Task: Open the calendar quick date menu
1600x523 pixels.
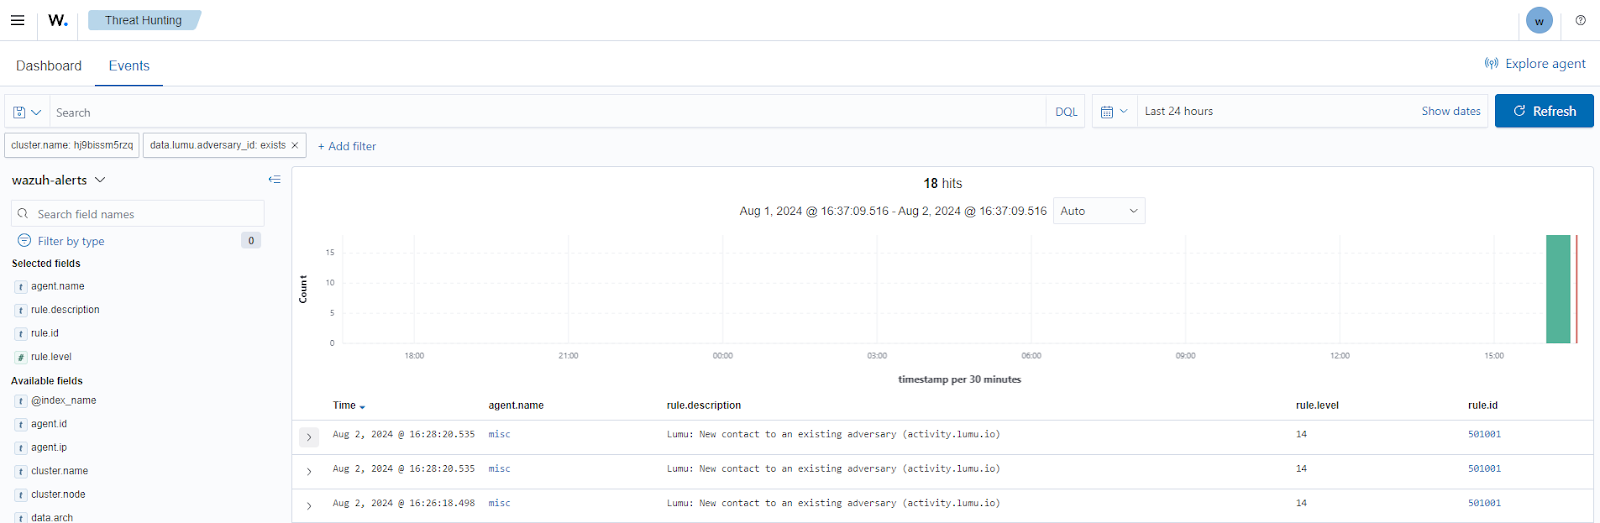Action: coord(1114,112)
